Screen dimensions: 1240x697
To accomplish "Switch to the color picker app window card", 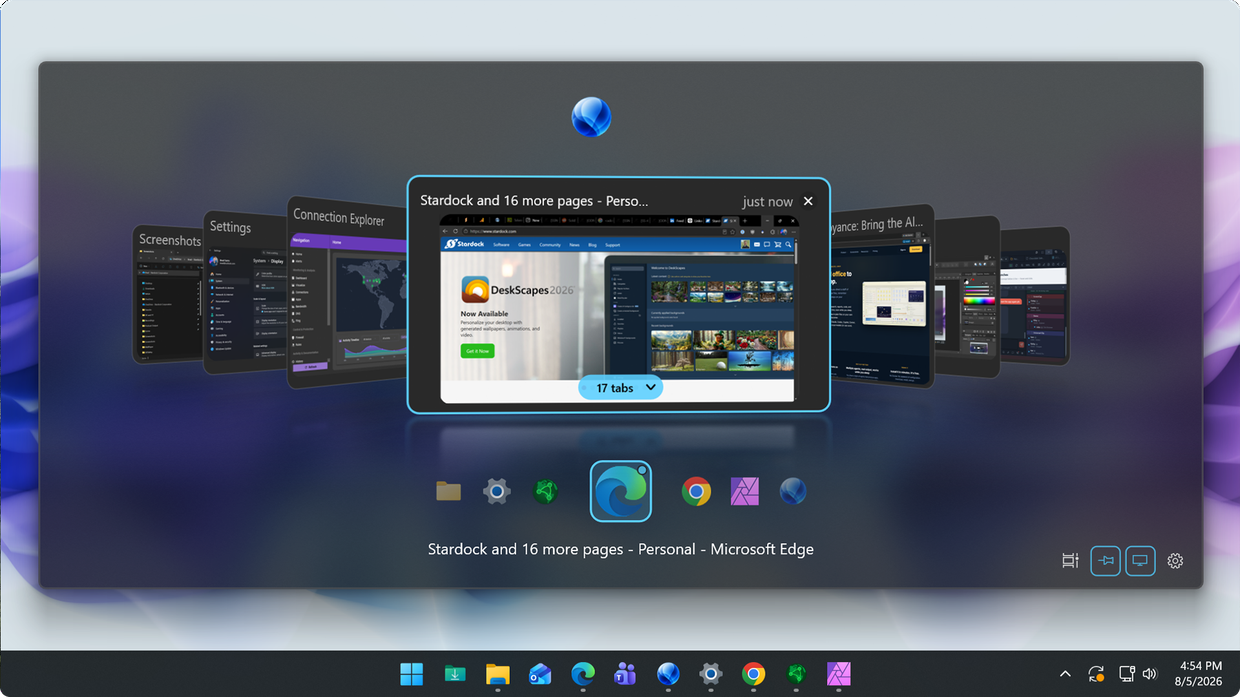I will [967, 297].
